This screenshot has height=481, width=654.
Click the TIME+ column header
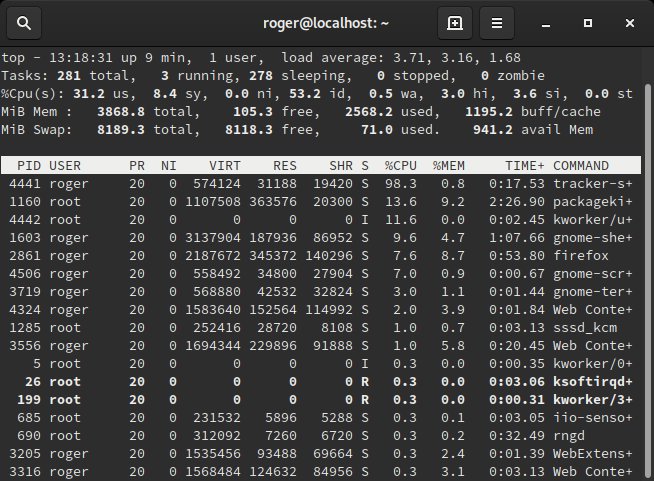[525, 166]
